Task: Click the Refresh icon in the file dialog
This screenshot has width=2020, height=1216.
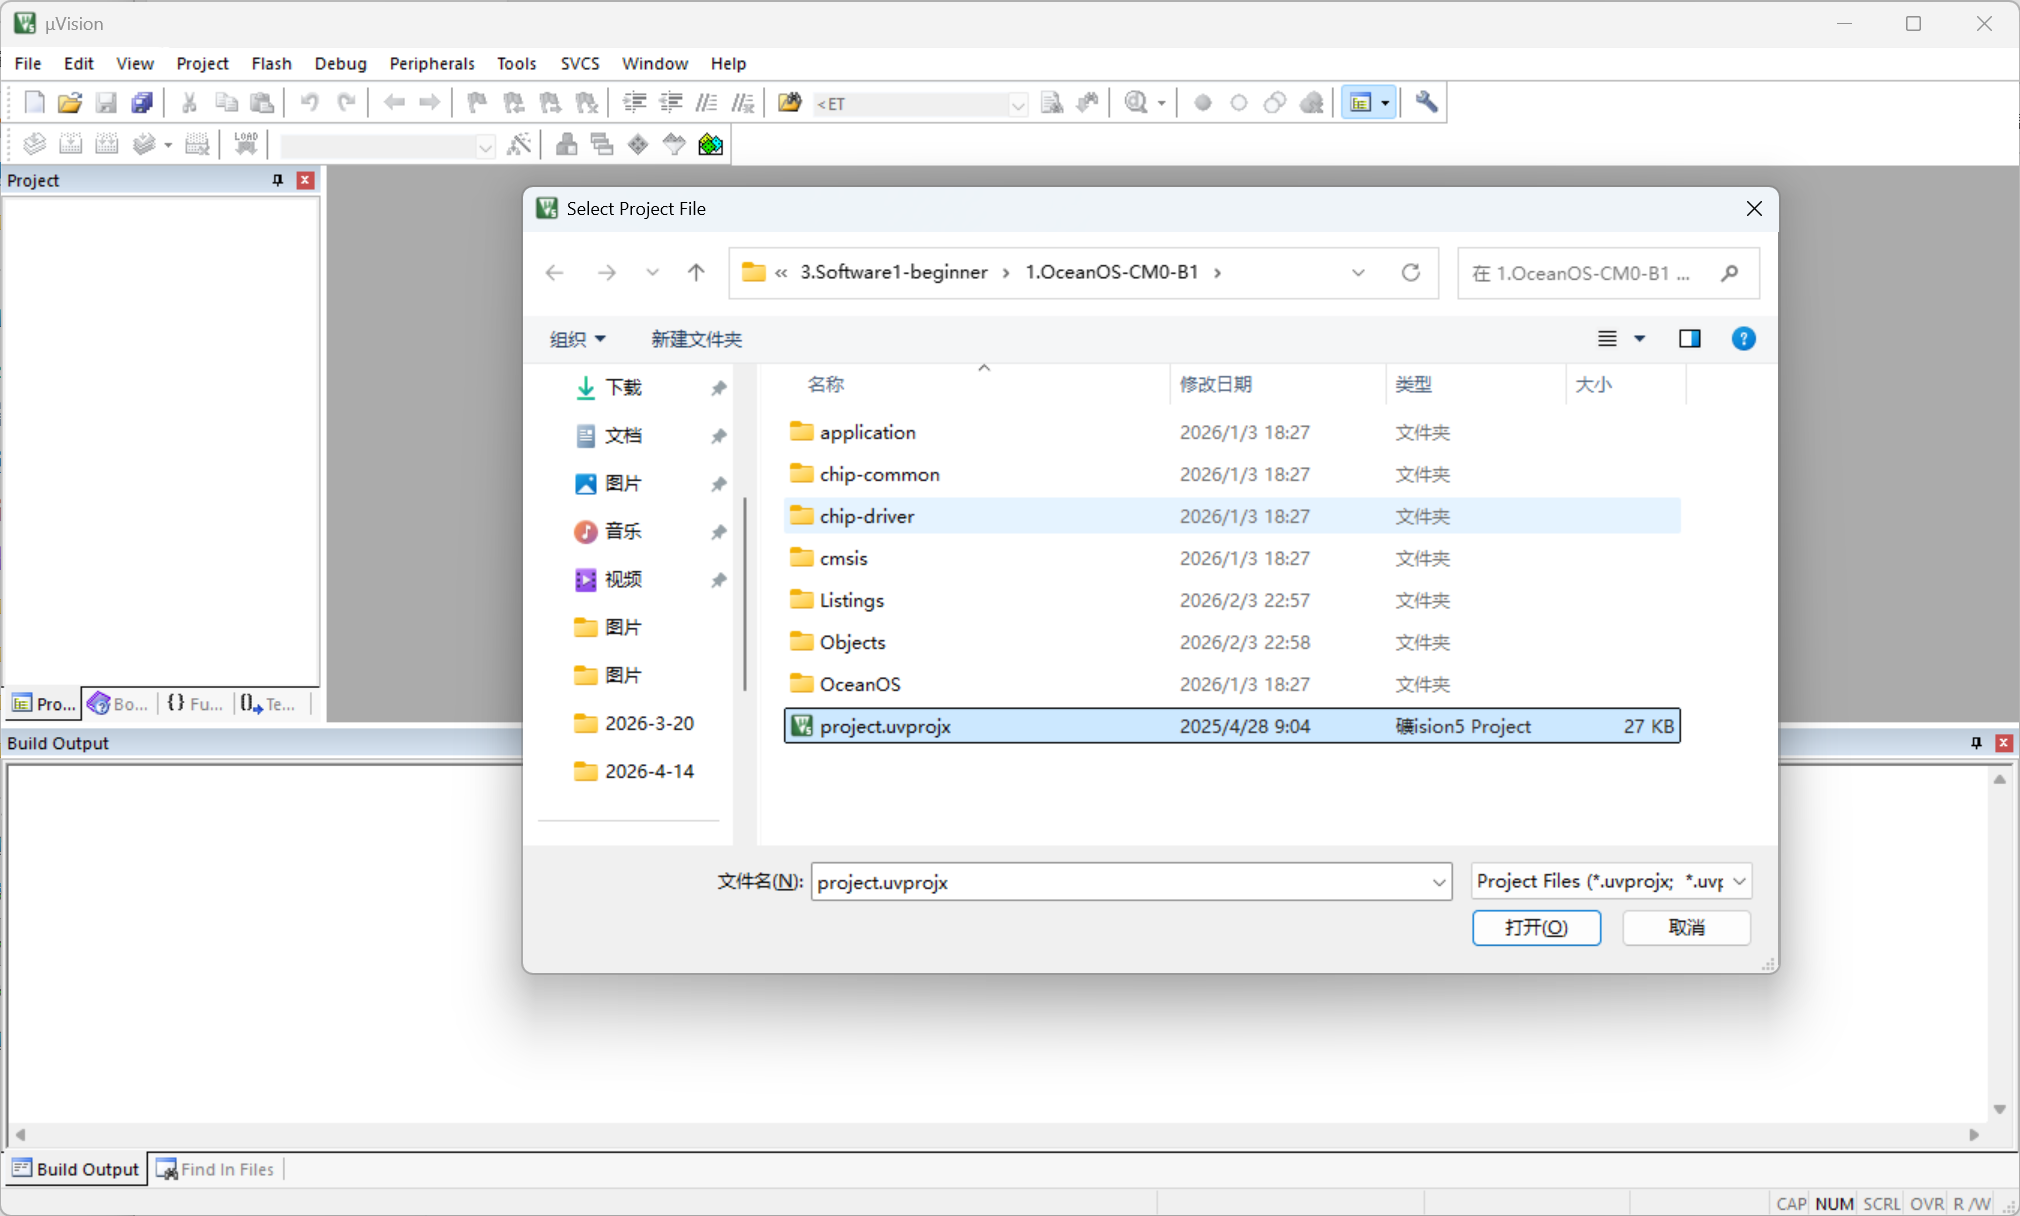Action: click(x=1410, y=272)
